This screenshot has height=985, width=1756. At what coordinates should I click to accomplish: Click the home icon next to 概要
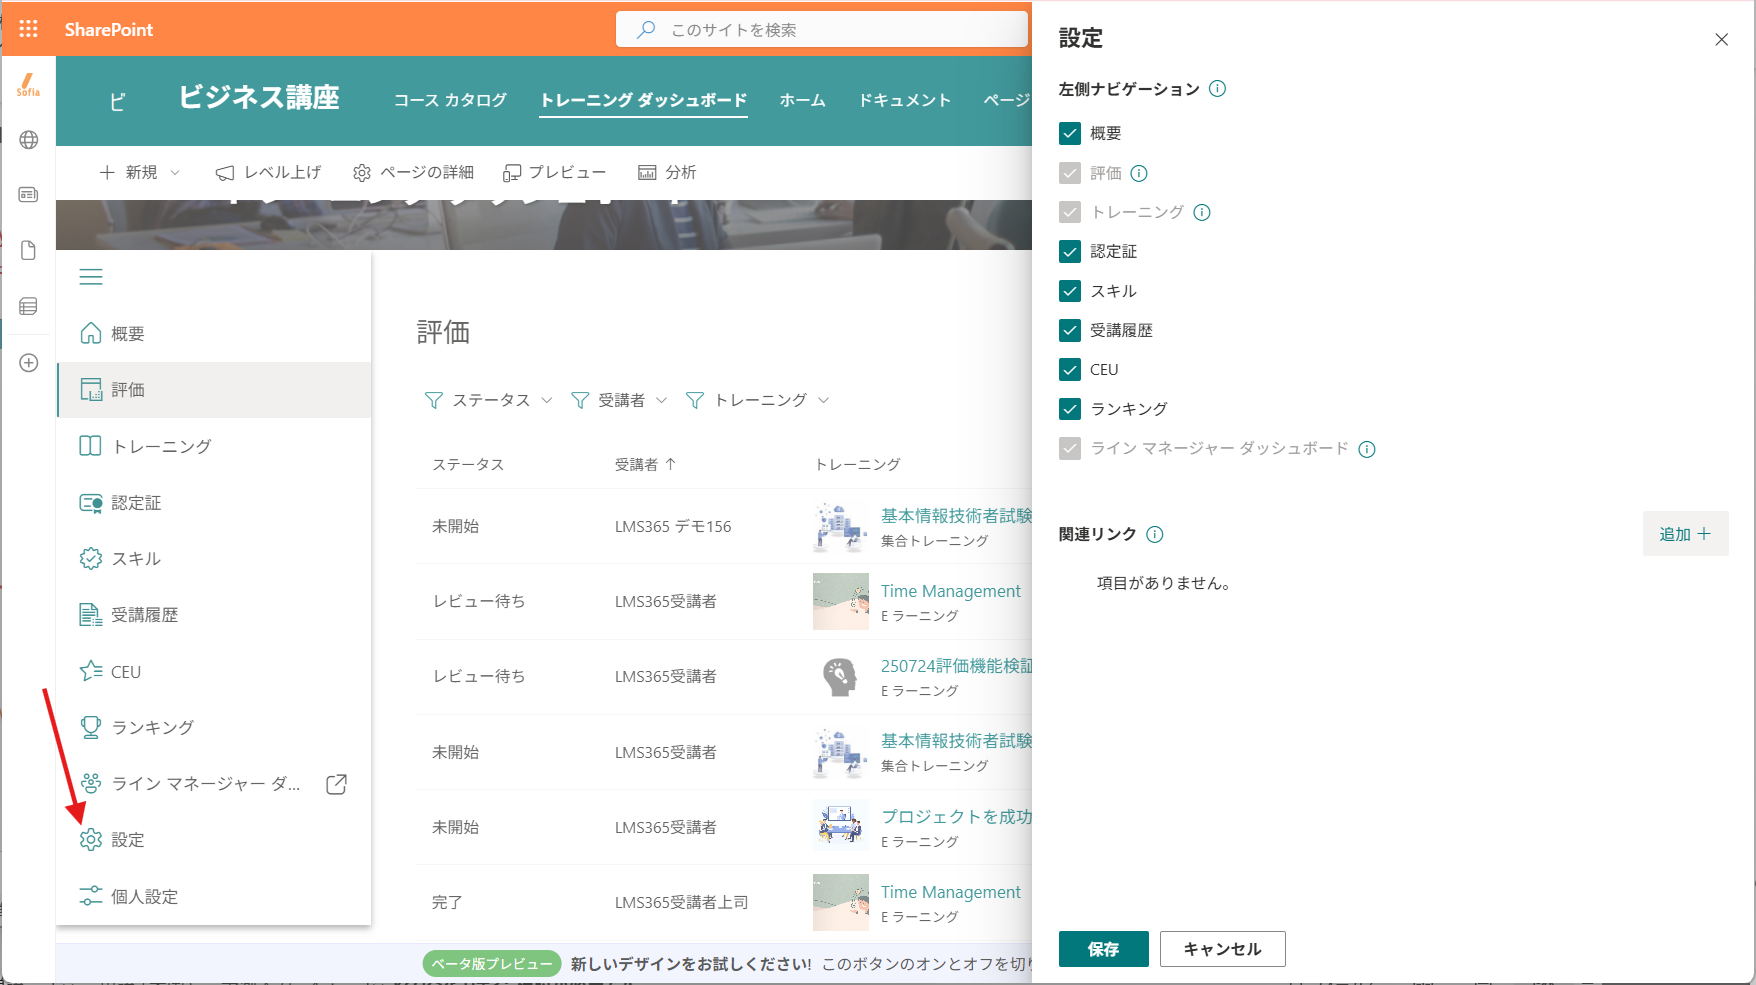(x=91, y=333)
